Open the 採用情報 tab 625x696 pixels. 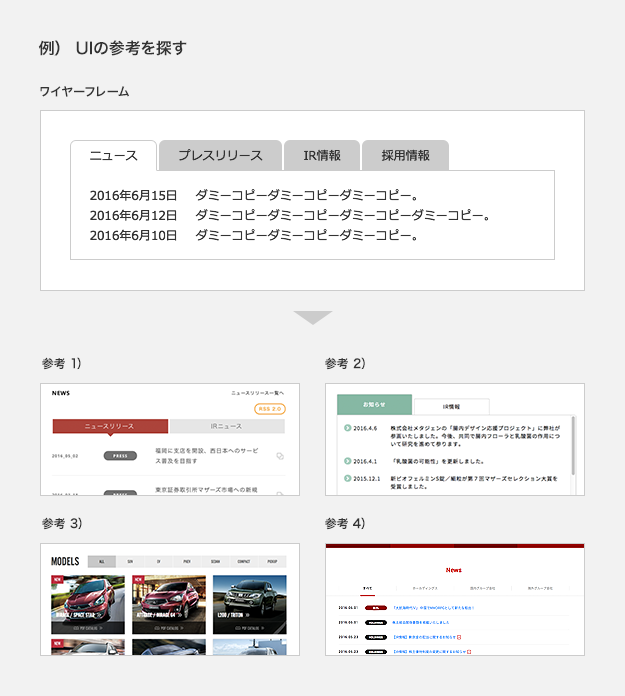click(405, 155)
